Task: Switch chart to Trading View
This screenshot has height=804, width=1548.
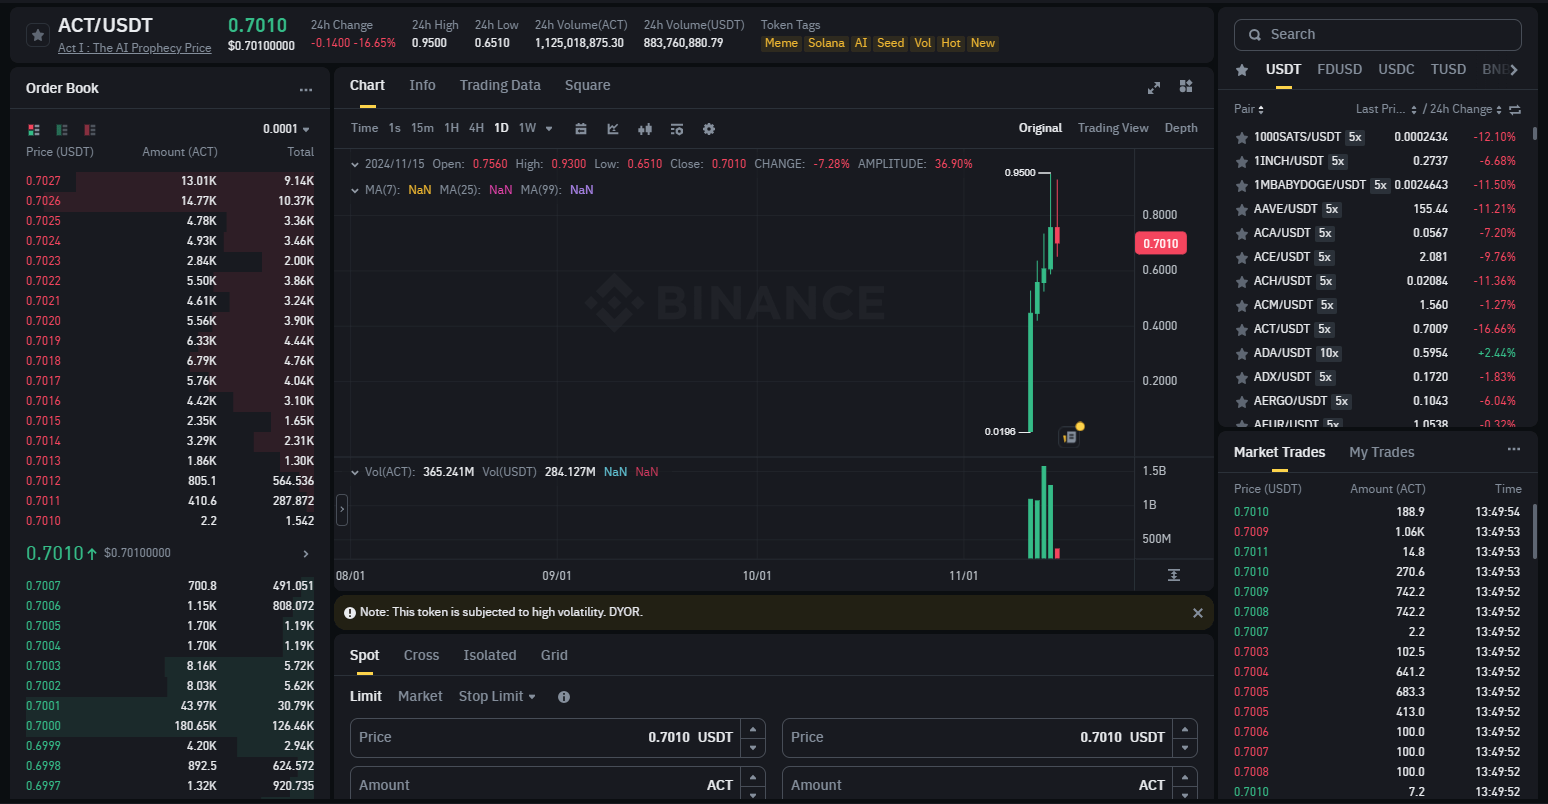Action: [1113, 128]
